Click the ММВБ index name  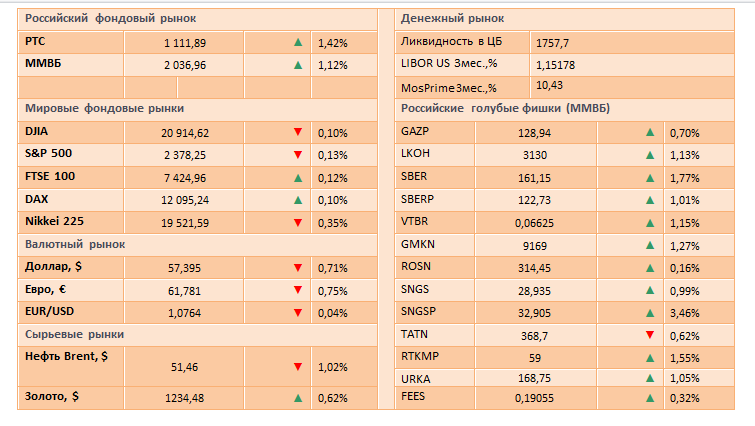[x=43, y=65]
